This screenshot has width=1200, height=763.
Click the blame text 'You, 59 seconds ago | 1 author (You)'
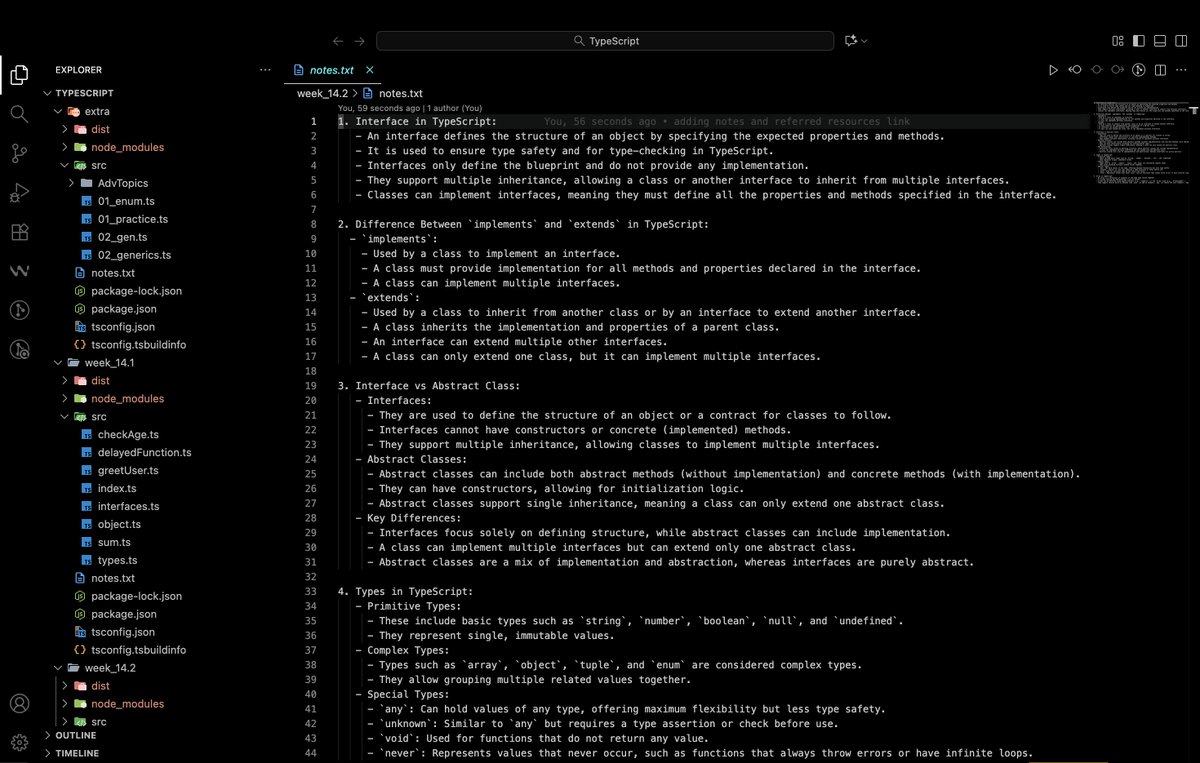pos(410,108)
